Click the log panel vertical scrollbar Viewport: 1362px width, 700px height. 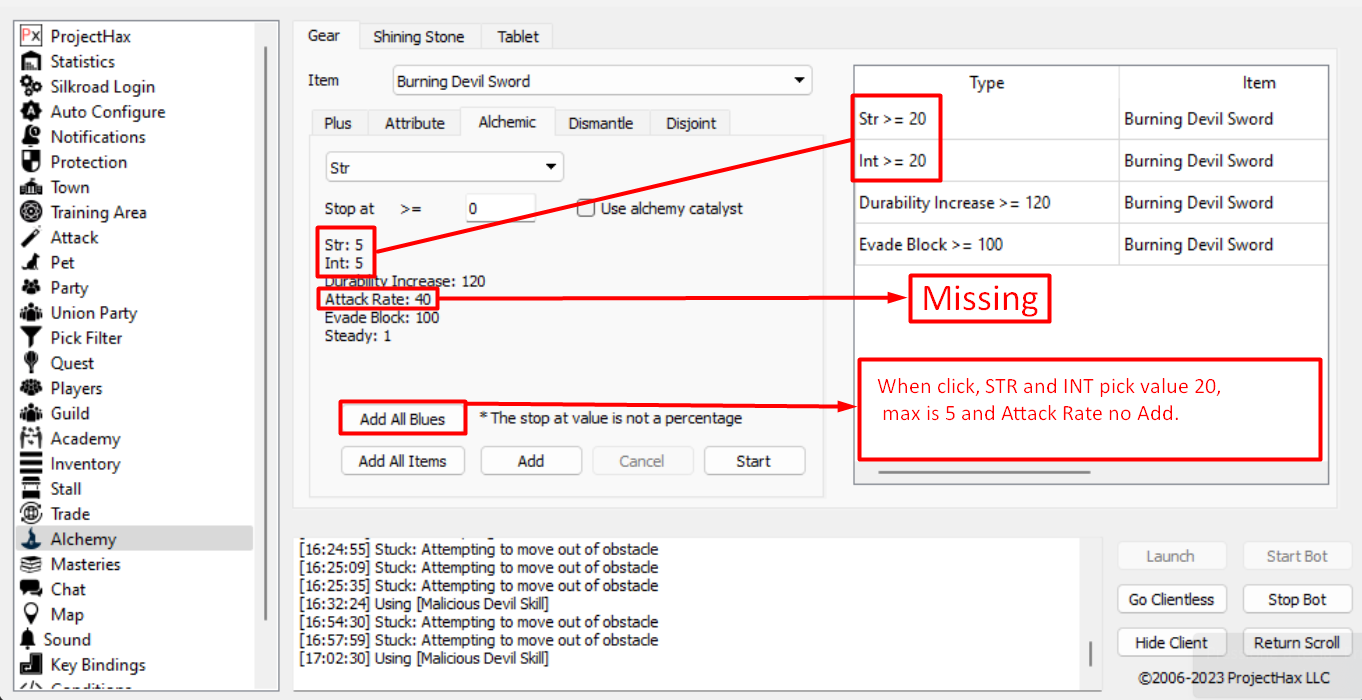(1090, 652)
